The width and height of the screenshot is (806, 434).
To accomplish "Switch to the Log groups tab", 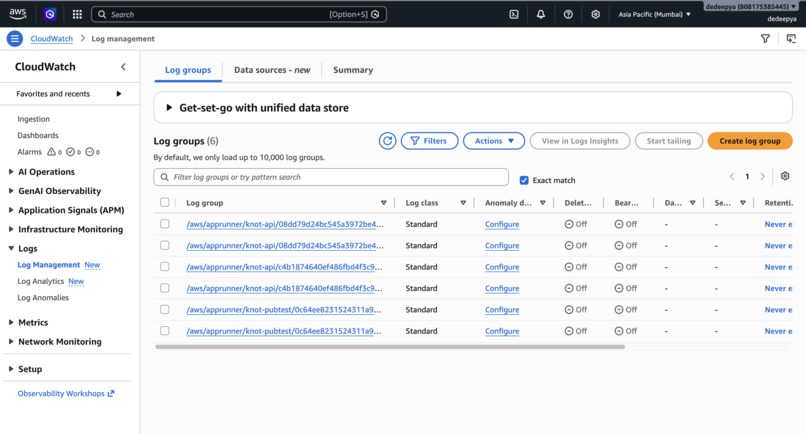I will click(x=188, y=70).
